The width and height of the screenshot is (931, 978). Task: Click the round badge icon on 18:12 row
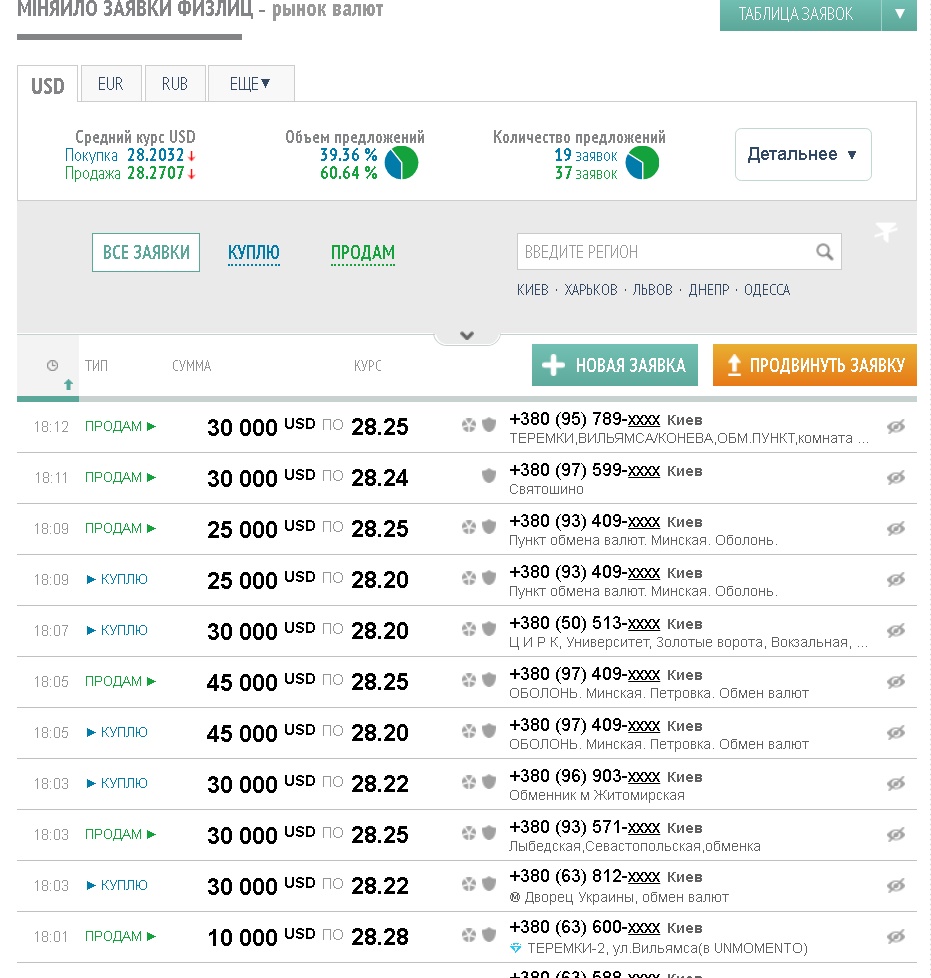468,425
